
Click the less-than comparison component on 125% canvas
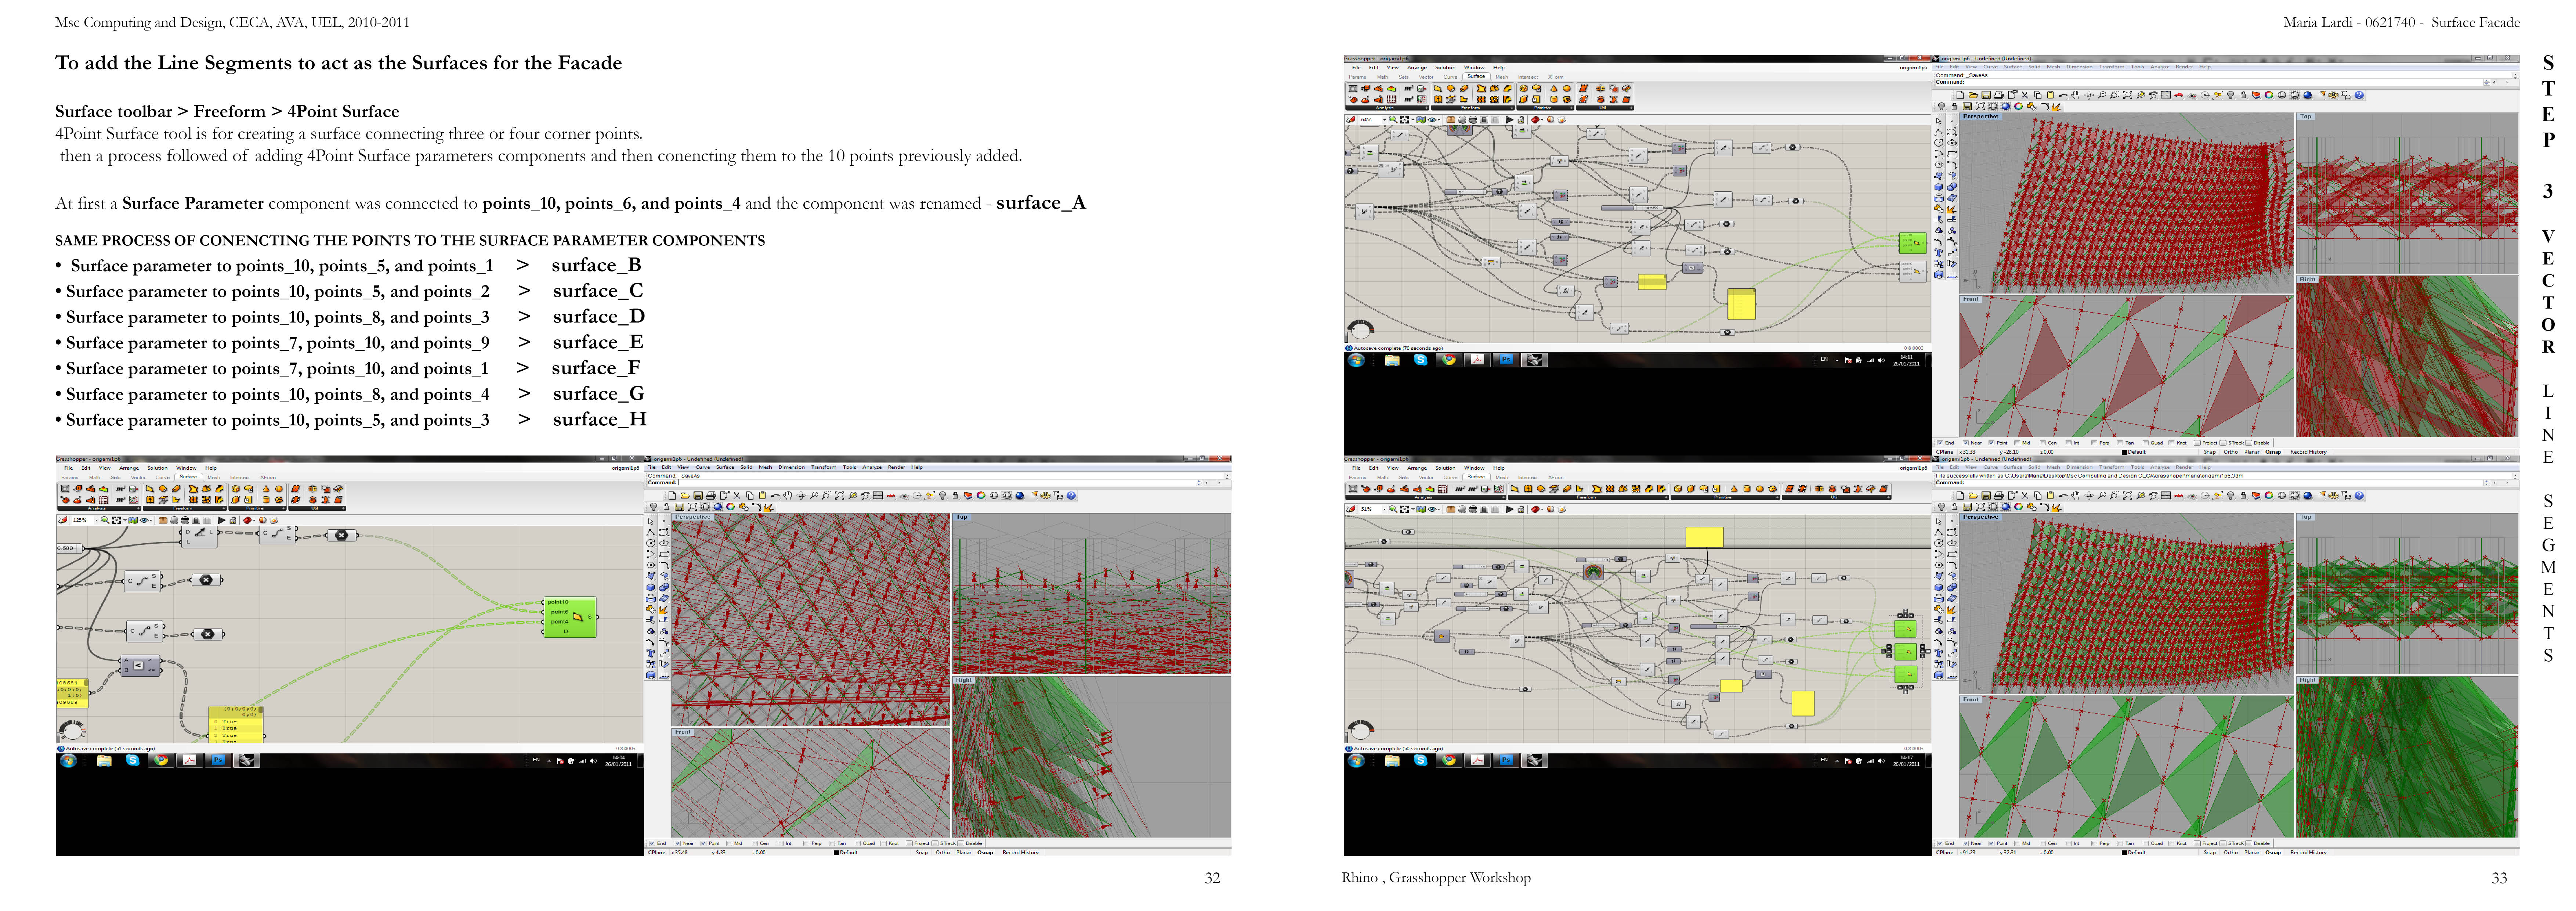point(139,665)
